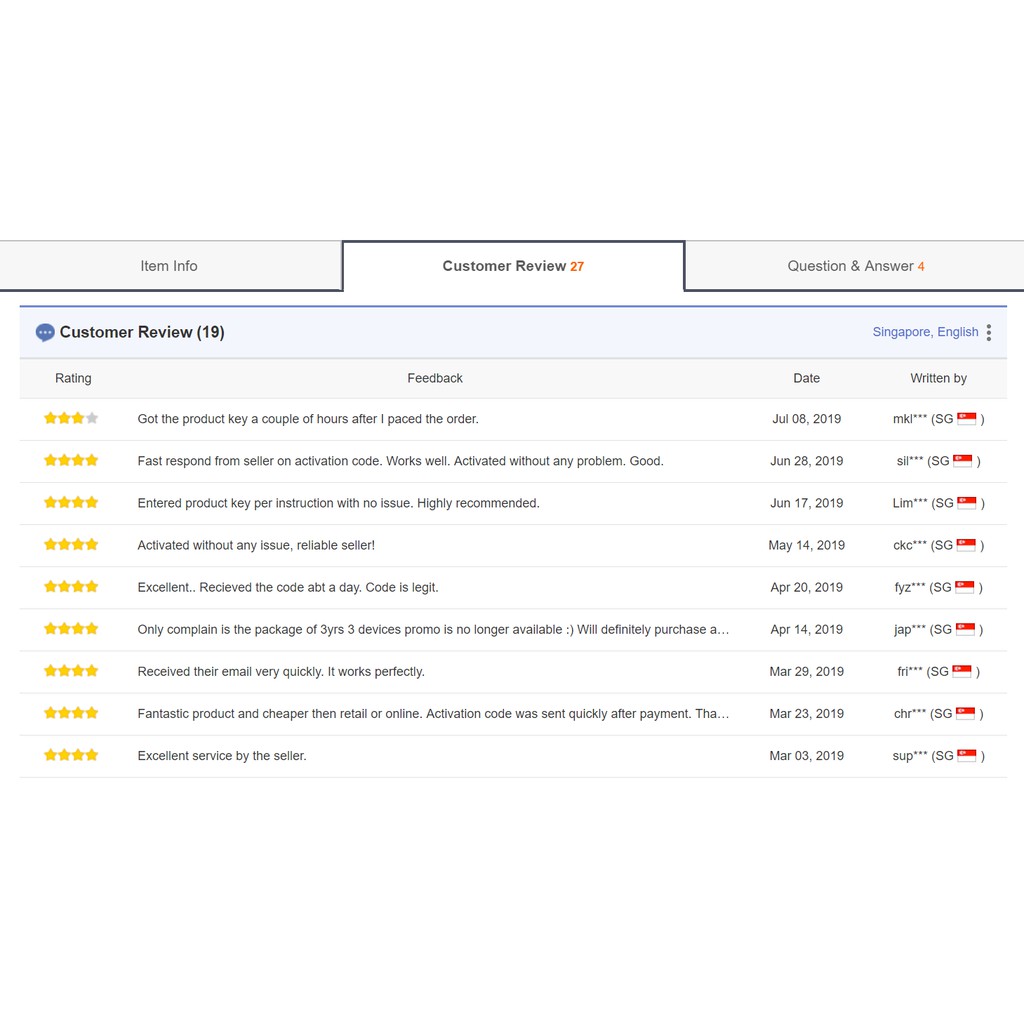Open the three-dot options menu

988,333
